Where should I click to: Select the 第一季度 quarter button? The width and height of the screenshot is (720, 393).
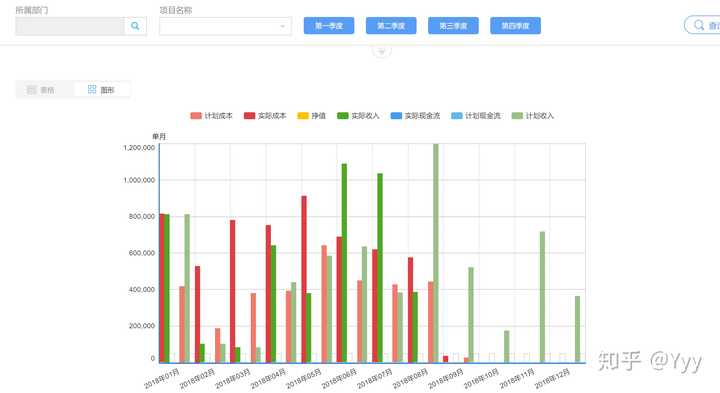329,26
